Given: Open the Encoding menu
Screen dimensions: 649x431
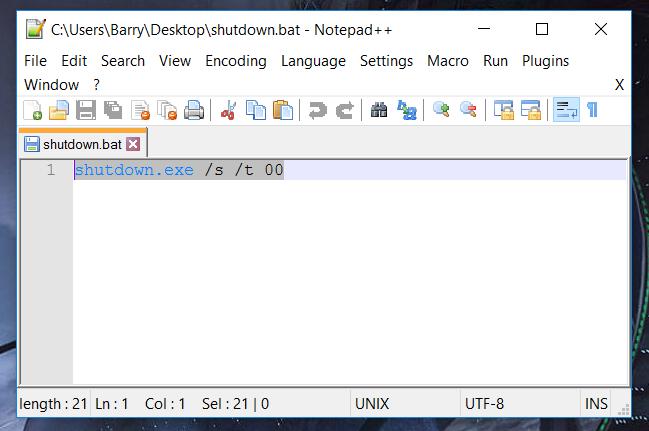Looking at the screenshot, I should click(236, 61).
